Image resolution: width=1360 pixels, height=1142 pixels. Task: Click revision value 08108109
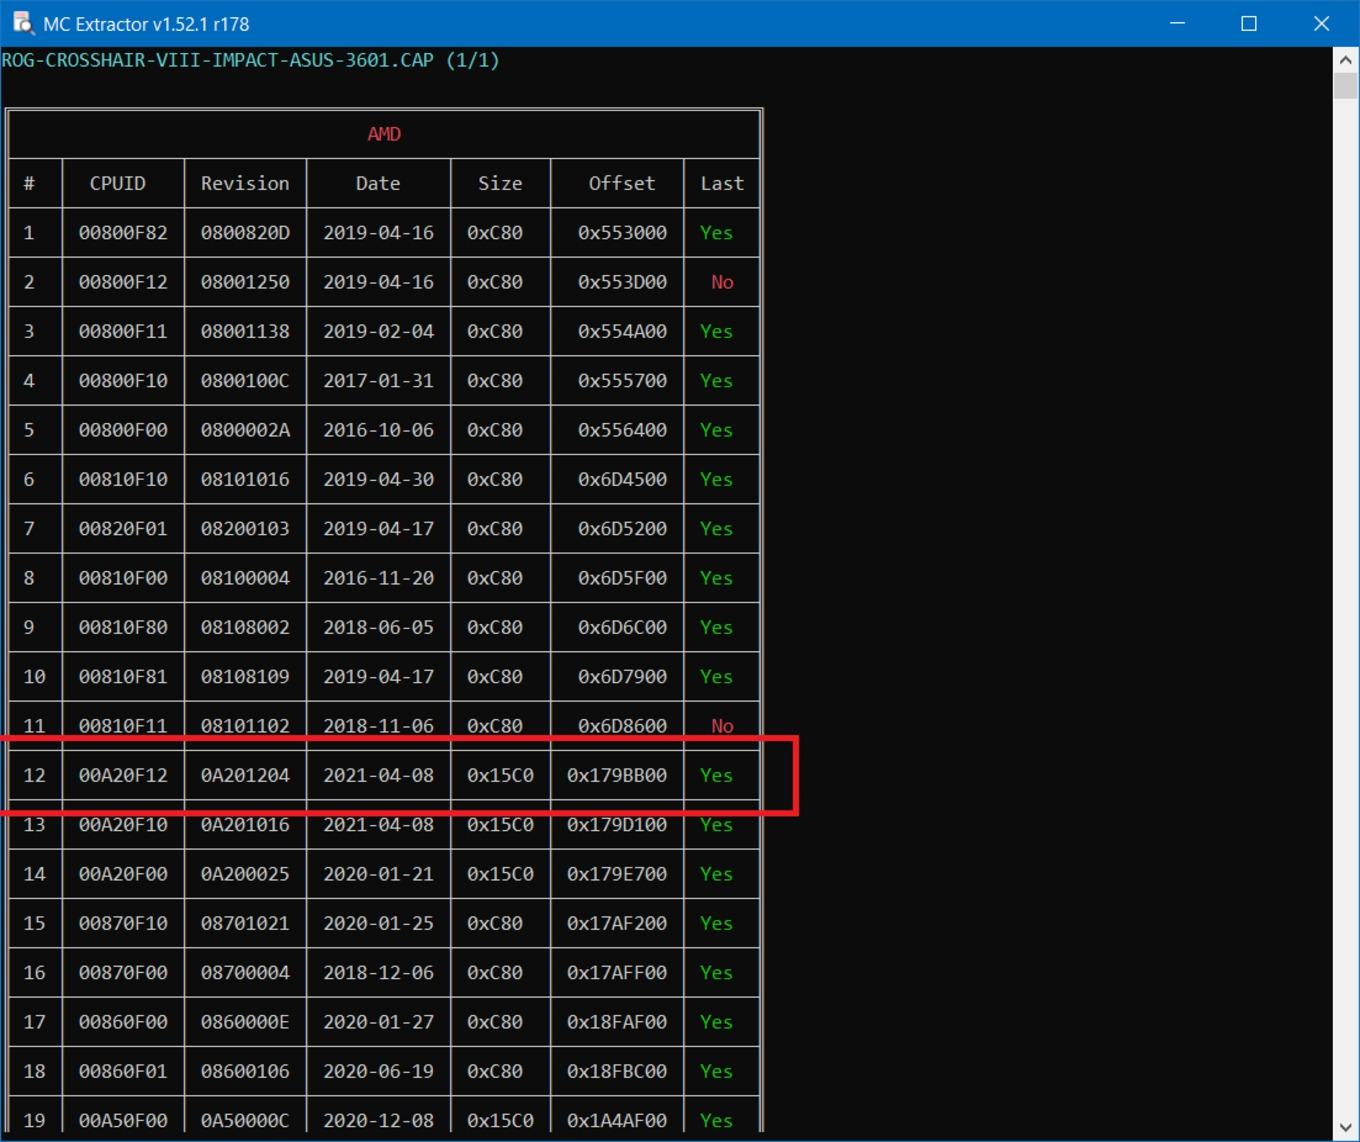pos(245,677)
